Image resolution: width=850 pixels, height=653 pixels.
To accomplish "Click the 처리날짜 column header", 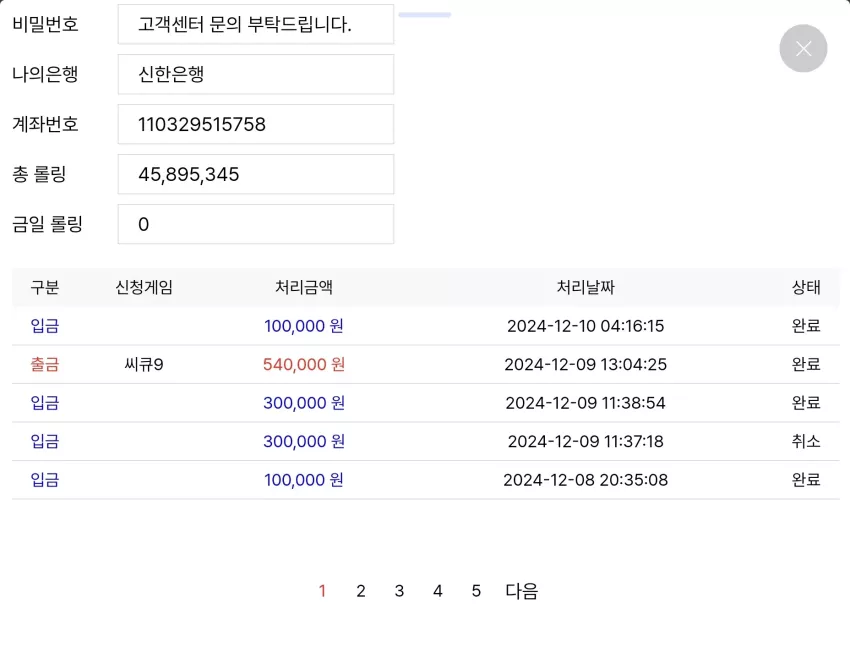I will (585, 287).
